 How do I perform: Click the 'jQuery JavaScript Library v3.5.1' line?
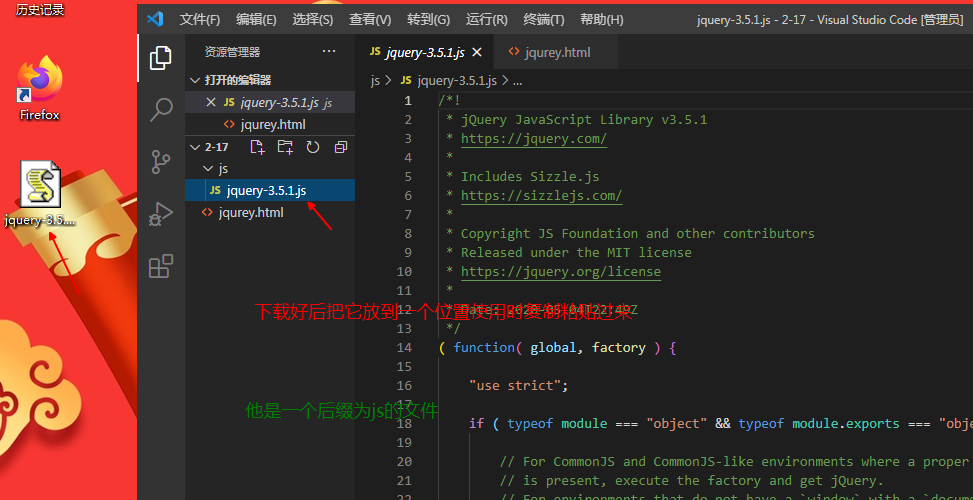(584, 119)
